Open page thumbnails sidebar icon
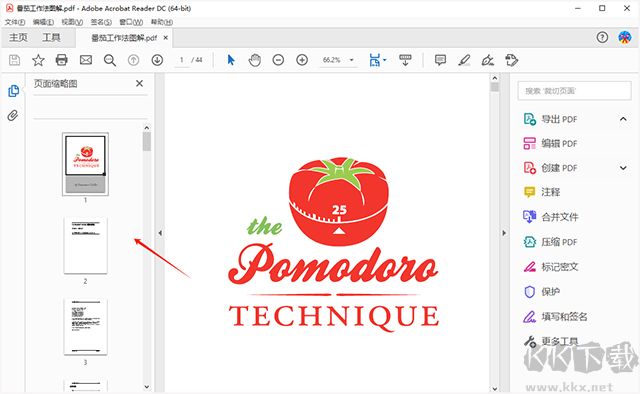 point(13,91)
